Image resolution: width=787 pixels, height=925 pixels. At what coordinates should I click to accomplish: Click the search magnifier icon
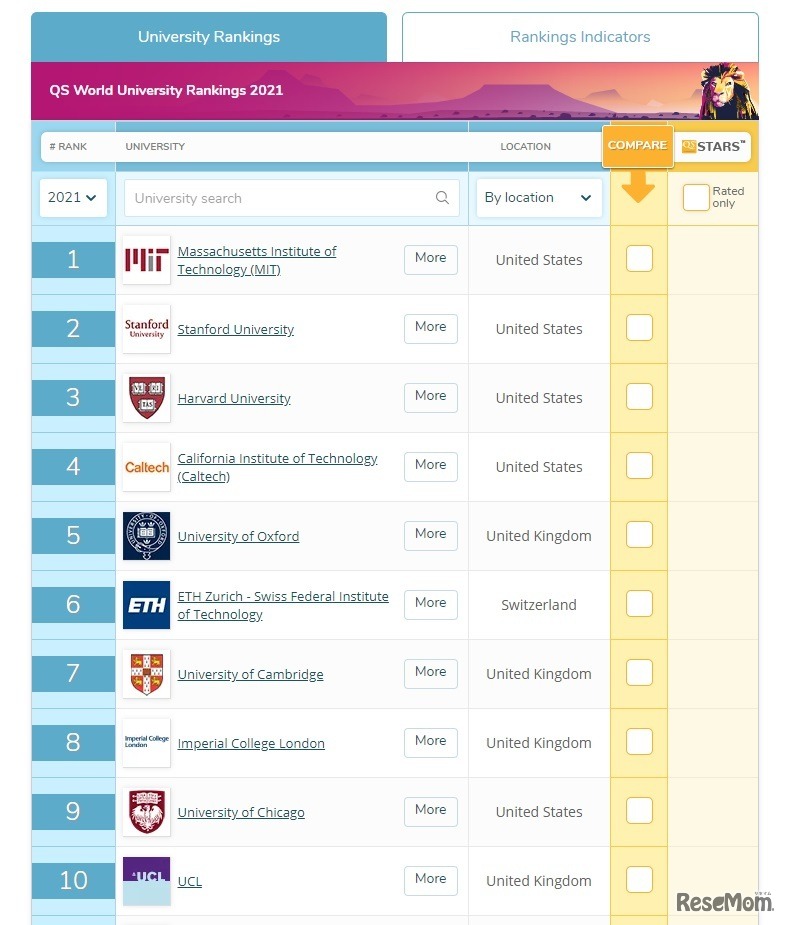click(x=443, y=198)
